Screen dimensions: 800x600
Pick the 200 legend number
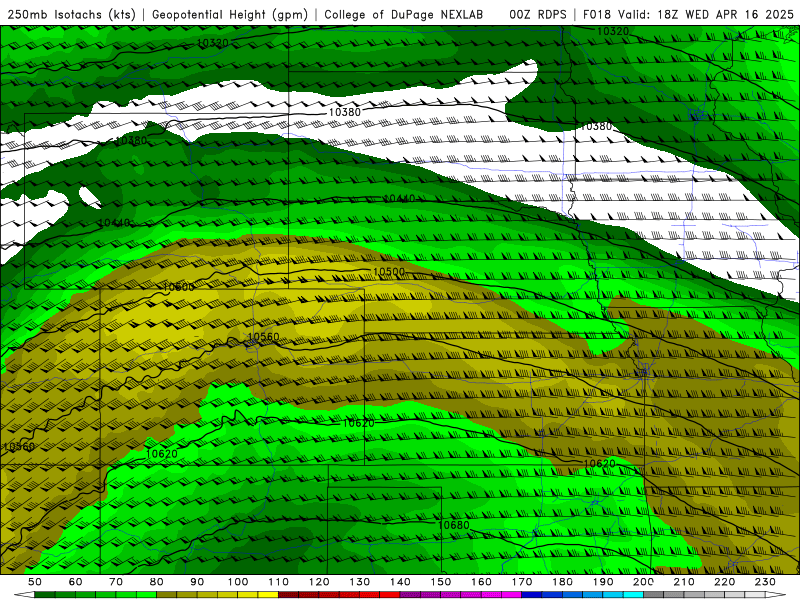pos(644,582)
